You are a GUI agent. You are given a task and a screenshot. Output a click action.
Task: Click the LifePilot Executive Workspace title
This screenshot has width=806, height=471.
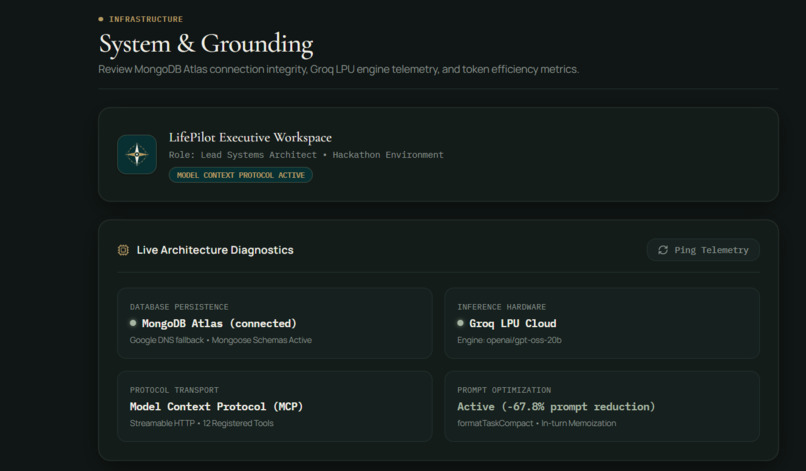(x=250, y=137)
